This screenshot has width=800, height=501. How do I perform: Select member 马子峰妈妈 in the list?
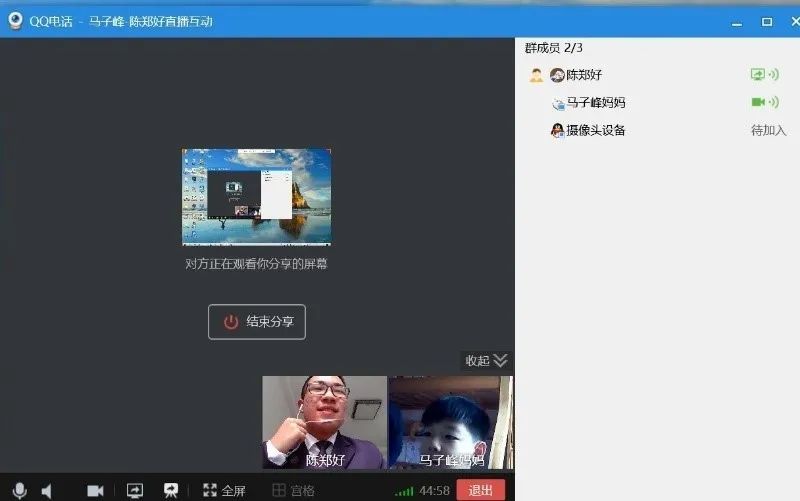(x=595, y=102)
